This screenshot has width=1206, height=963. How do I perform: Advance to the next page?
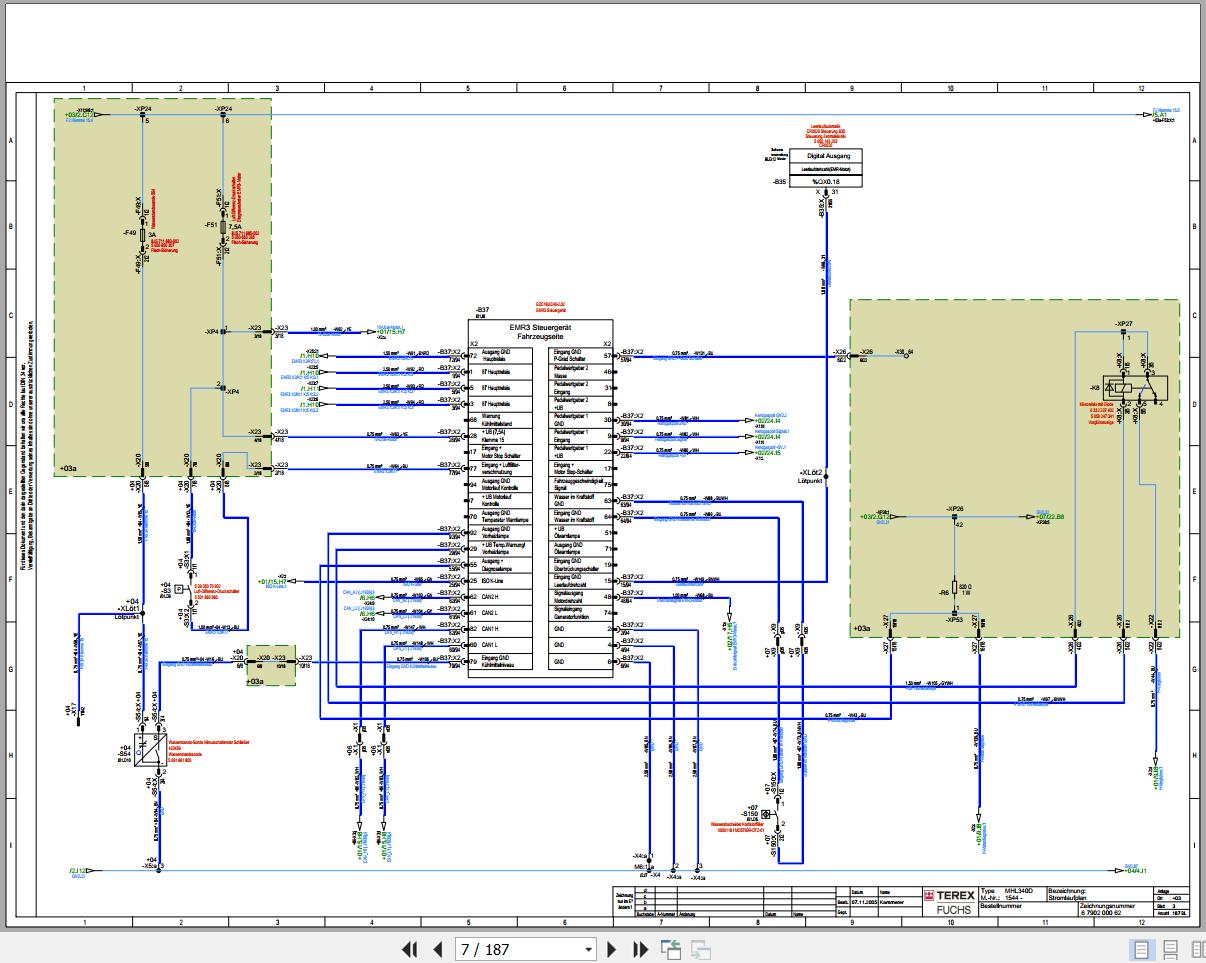coord(612,949)
